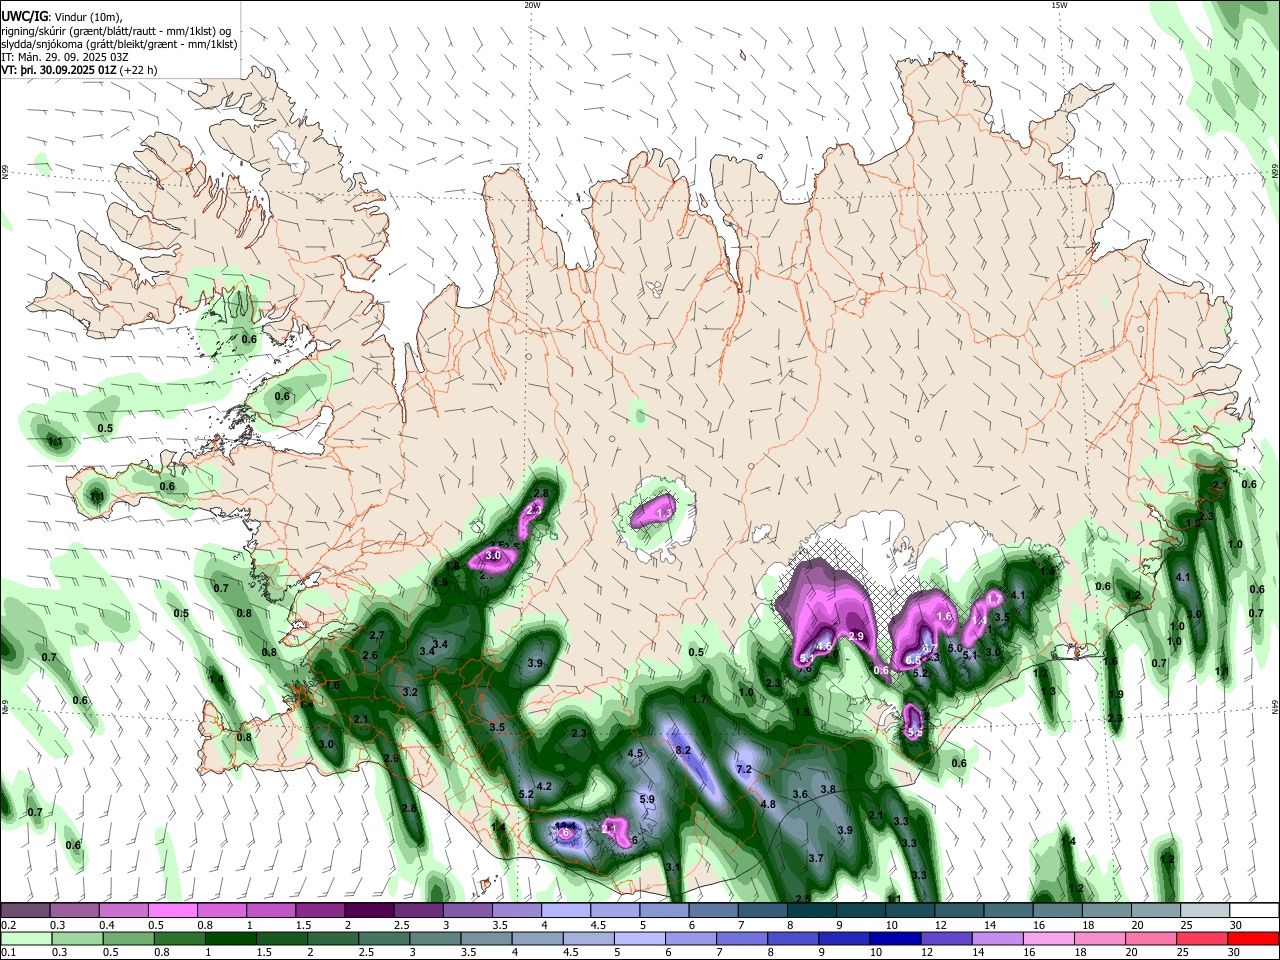Click the 3.8 precipitation value on the map
This screenshot has width=1280, height=960.
pos(828,789)
